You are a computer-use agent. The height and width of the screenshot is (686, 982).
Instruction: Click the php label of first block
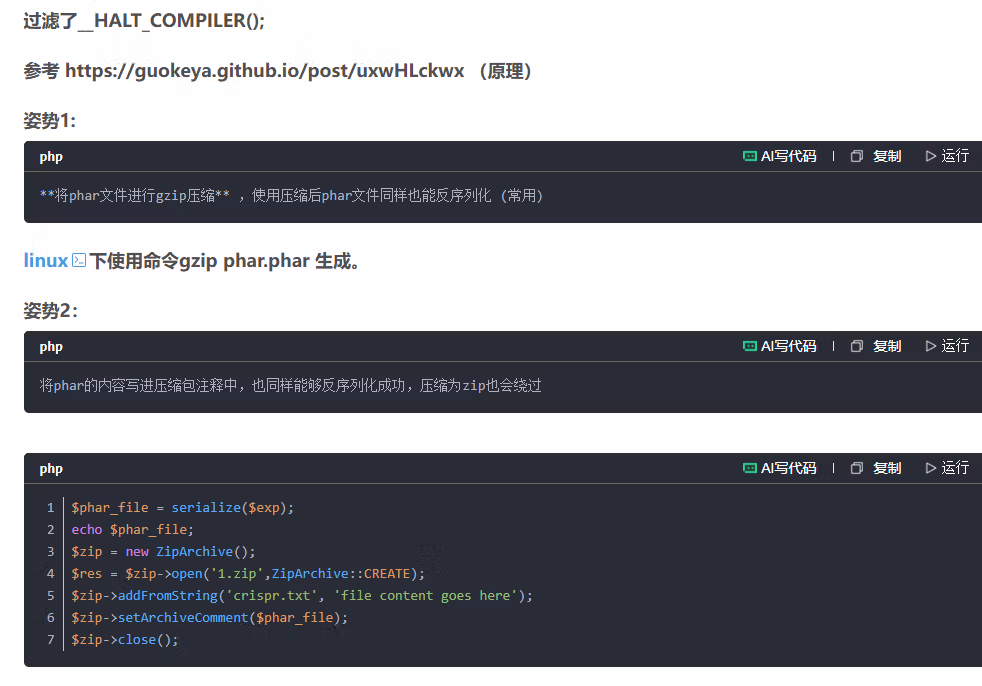click(x=51, y=157)
